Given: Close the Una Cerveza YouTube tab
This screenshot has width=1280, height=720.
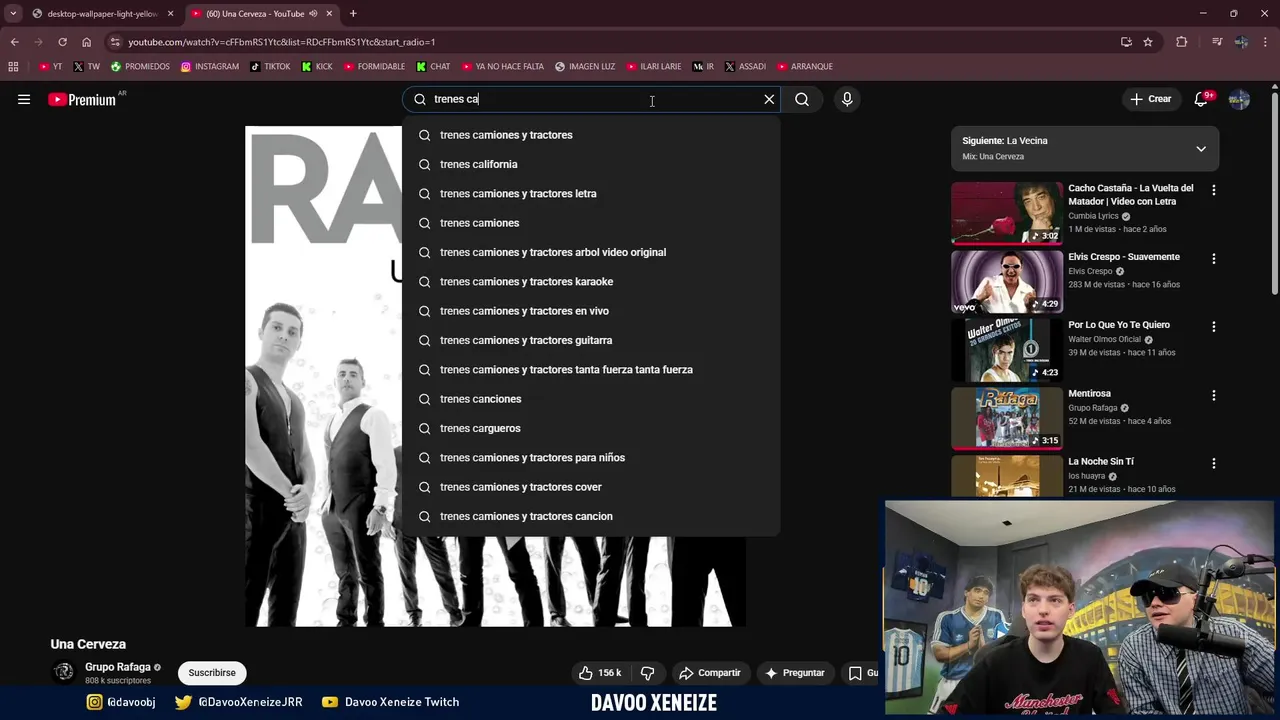Looking at the screenshot, I should coord(329,14).
